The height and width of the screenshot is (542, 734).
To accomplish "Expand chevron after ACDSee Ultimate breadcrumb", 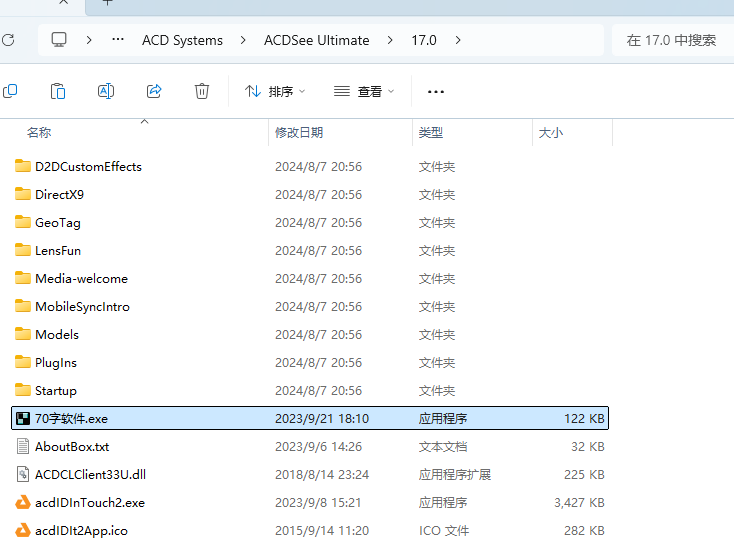I will tap(390, 40).
